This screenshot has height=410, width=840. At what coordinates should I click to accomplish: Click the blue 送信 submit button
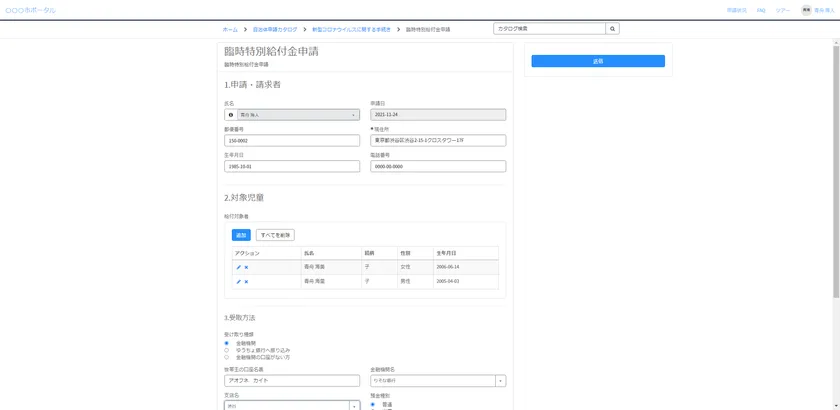coord(598,61)
